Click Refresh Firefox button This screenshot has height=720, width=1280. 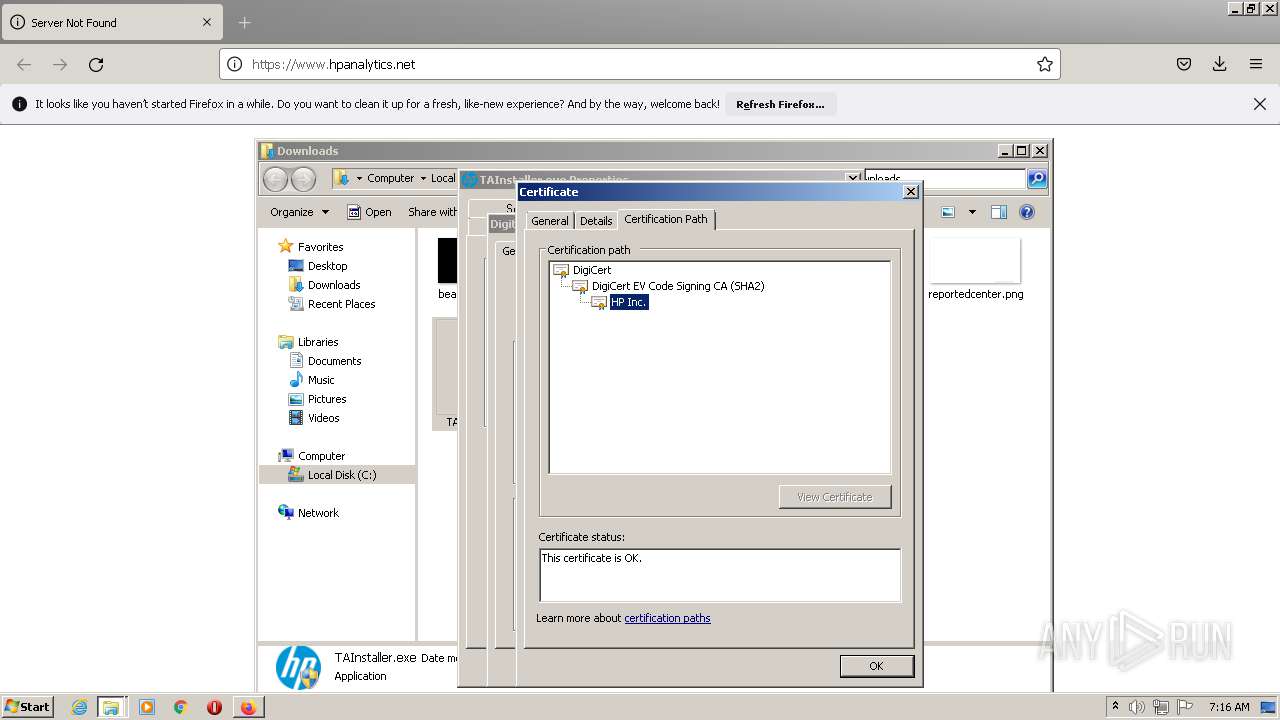[780, 104]
